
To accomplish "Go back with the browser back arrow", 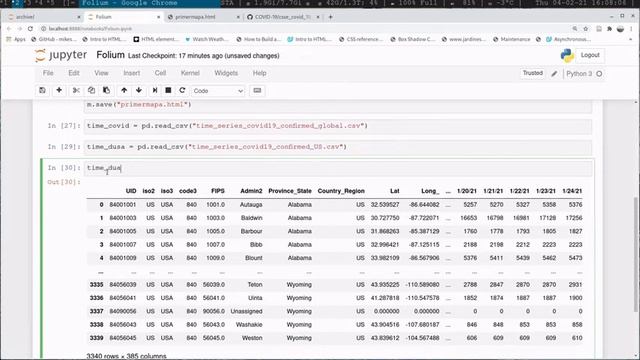I will coord(9,29).
